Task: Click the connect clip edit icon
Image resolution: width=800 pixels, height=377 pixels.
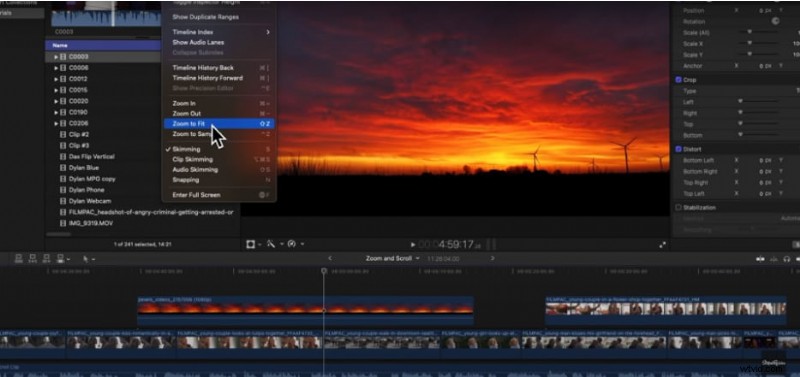Action: click(19, 259)
